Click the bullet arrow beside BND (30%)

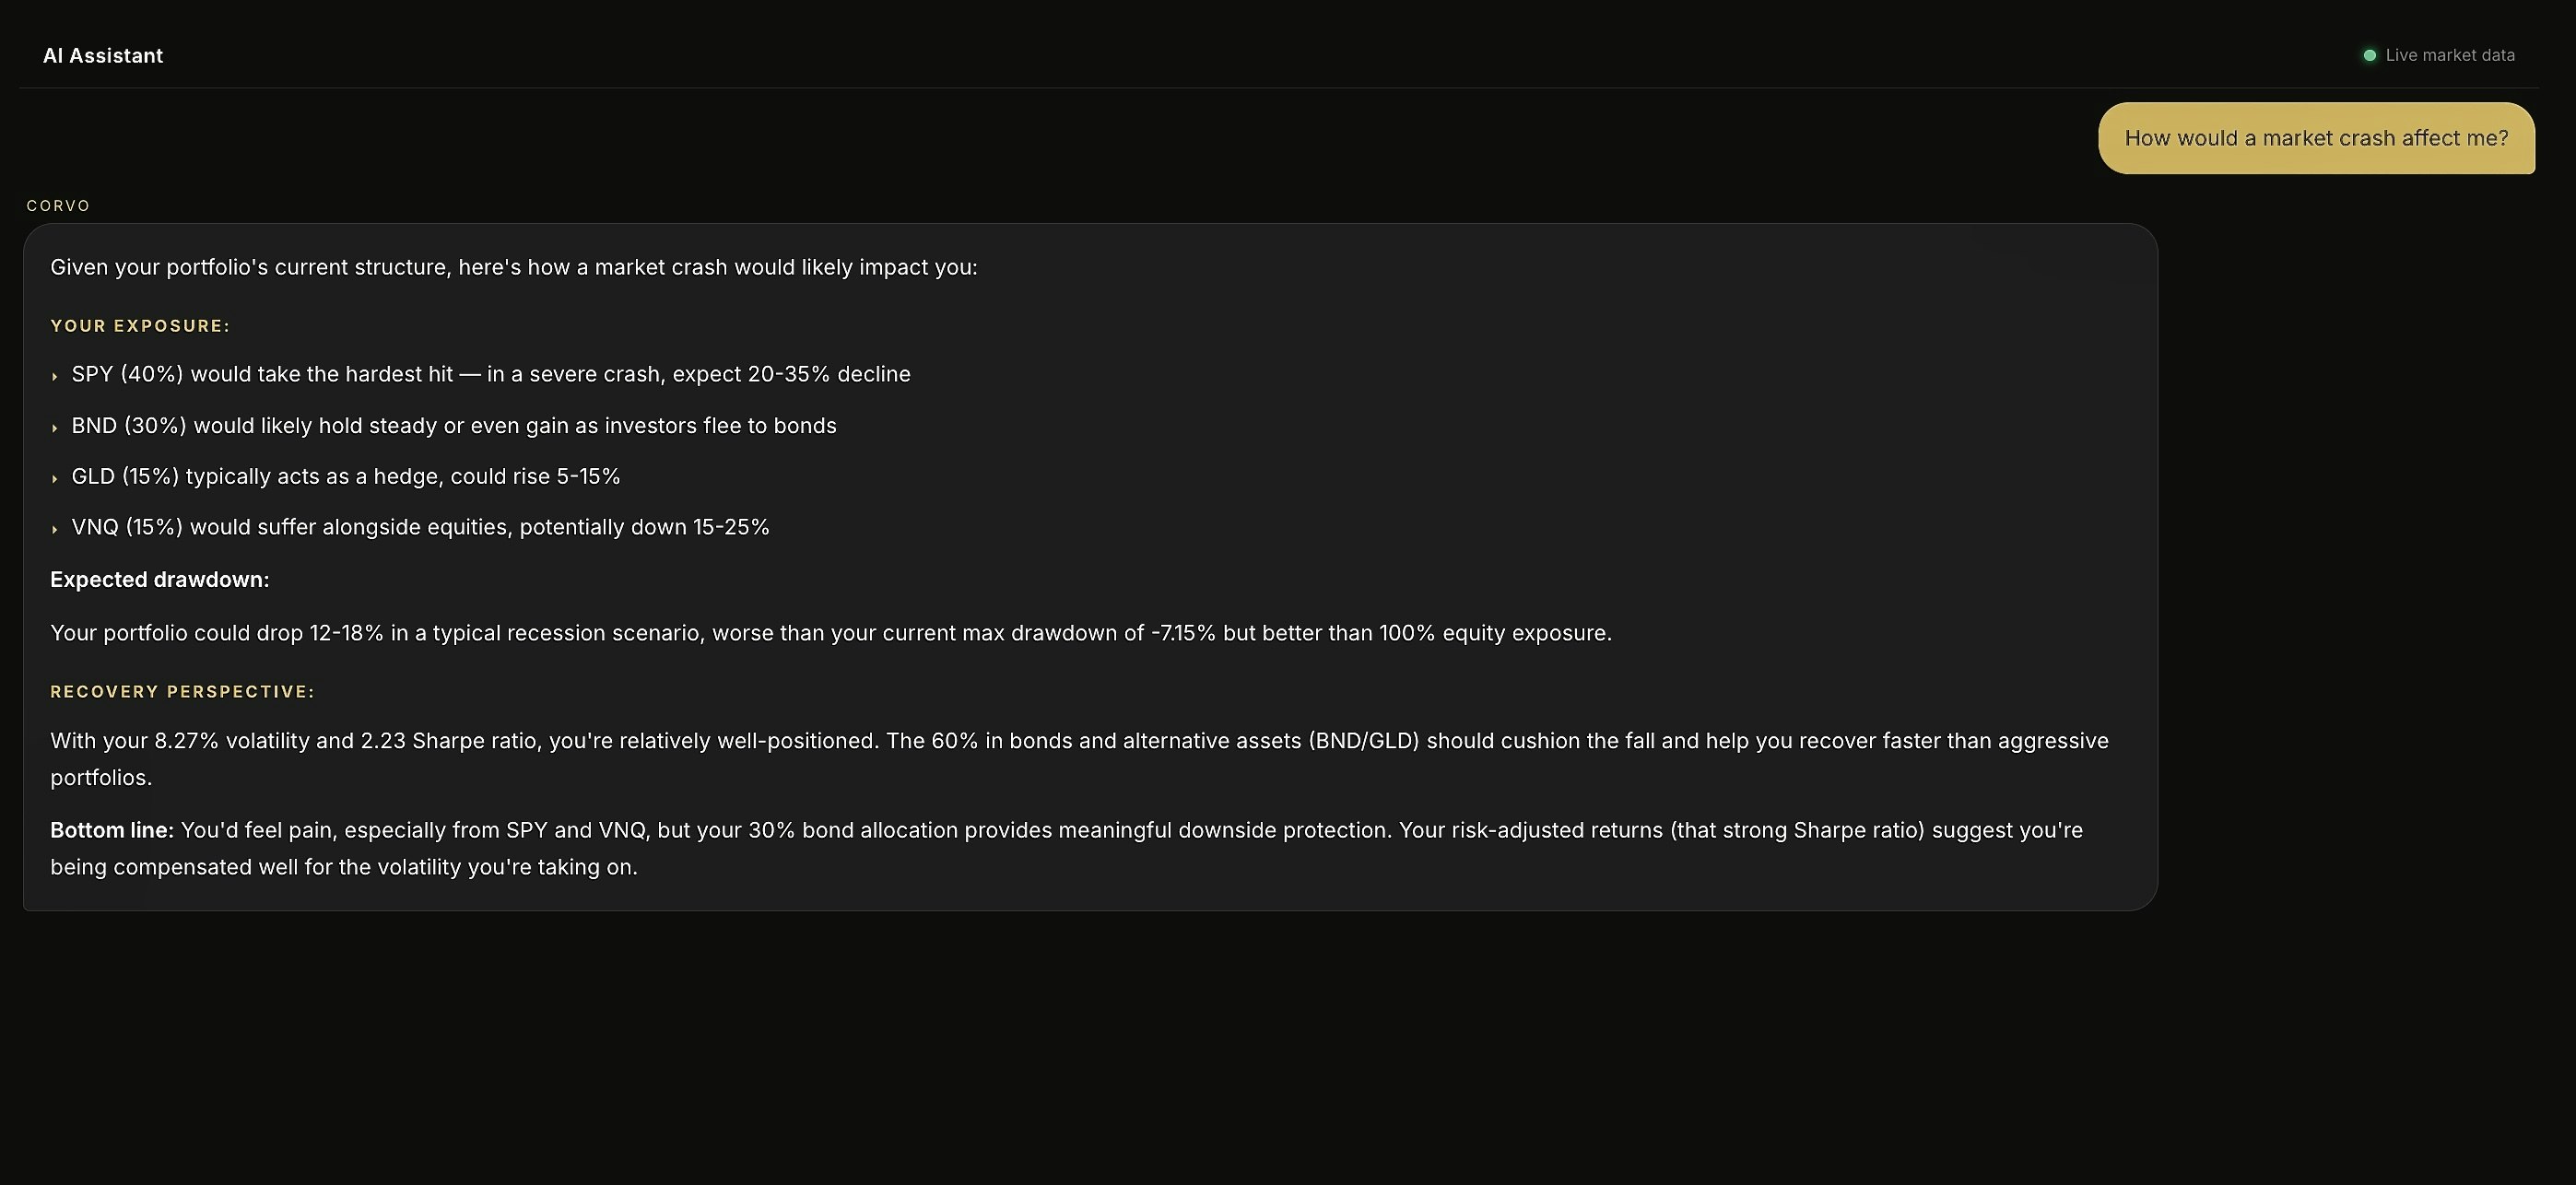click(x=55, y=428)
